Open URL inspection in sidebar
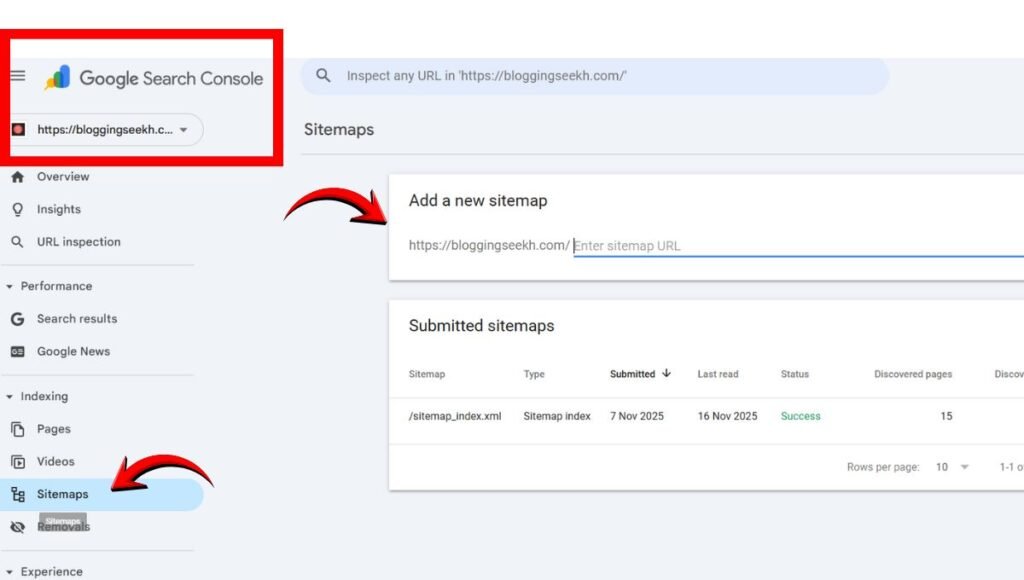Screen dimensions: 1024x580 pyautogui.click(x=78, y=242)
